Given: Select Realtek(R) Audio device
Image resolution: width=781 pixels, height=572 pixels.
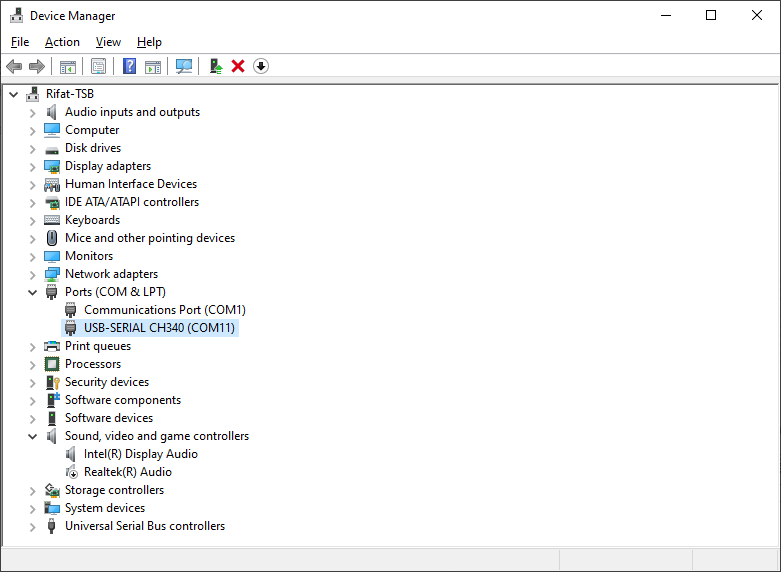Looking at the screenshot, I should [x=127, y=472].
